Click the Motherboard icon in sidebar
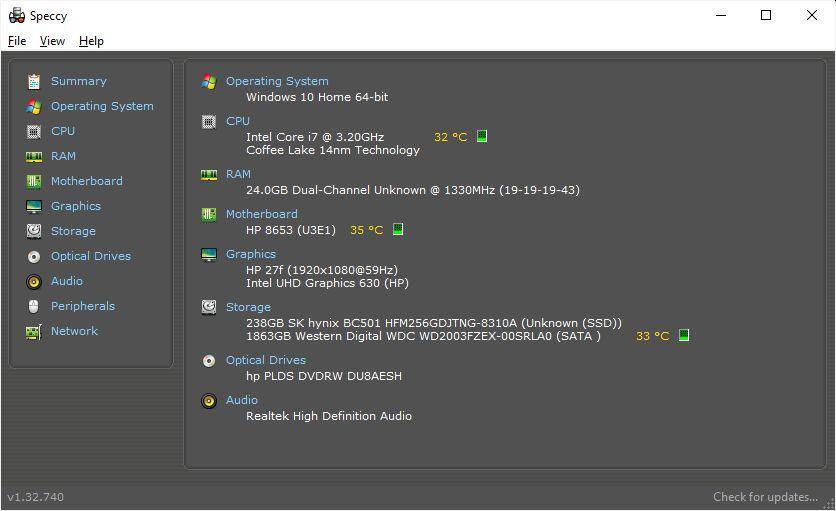The width and height of the screenshot is (836, 511). point(34,181)
